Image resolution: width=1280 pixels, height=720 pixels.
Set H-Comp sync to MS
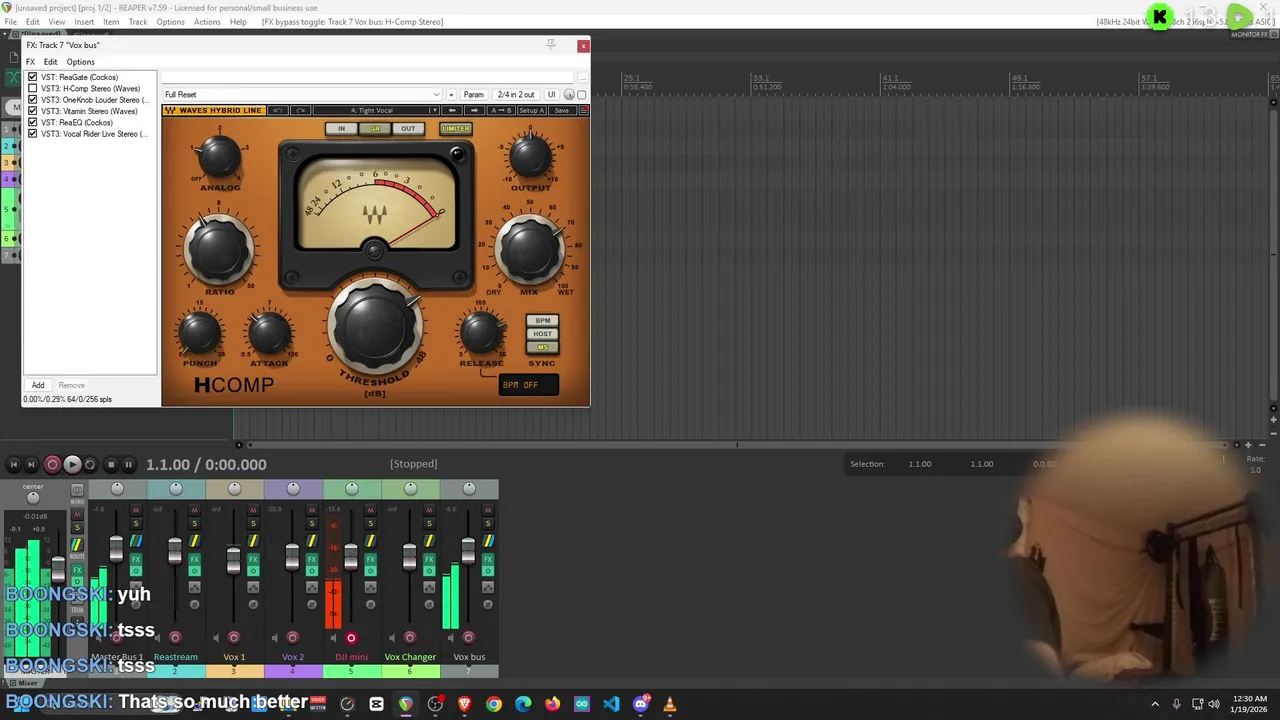[543, 347]
